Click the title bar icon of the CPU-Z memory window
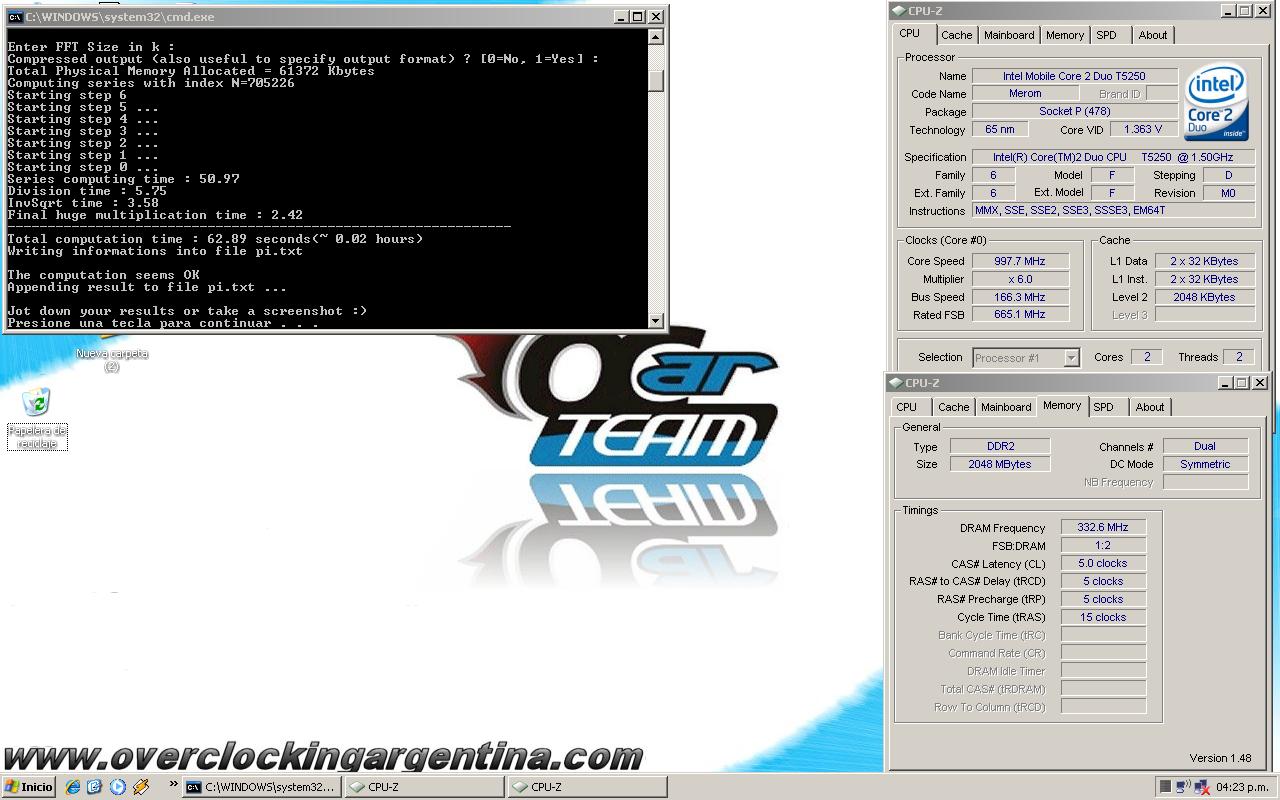The width and height of the screenshot is (1280, 800). (x=894, y=383)
